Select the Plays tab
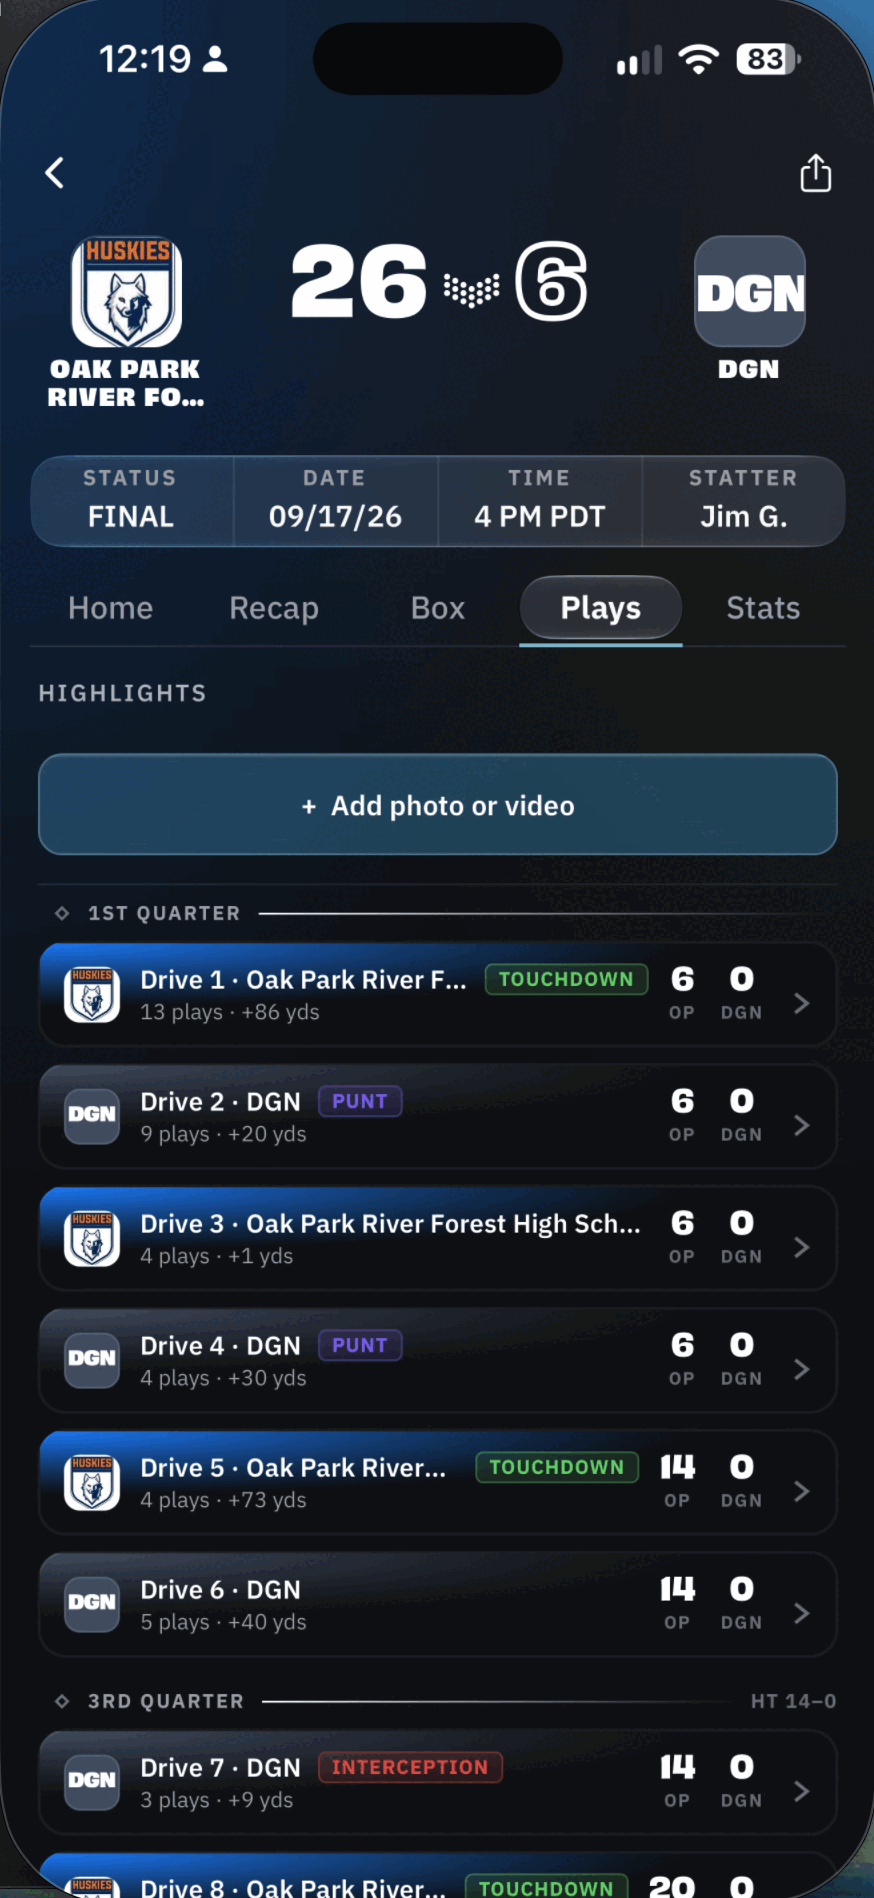874x1898 pixels. (601, 608)
